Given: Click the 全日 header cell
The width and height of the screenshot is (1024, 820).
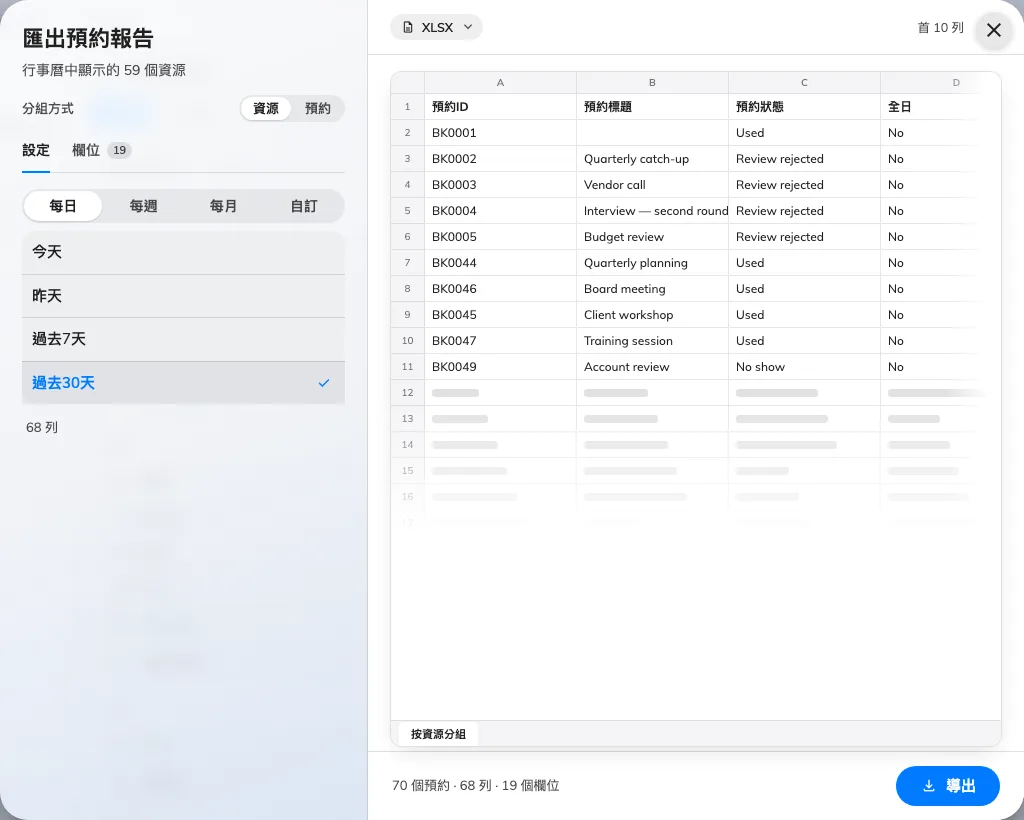Looking at the screenshot, I should click(940, 107).
